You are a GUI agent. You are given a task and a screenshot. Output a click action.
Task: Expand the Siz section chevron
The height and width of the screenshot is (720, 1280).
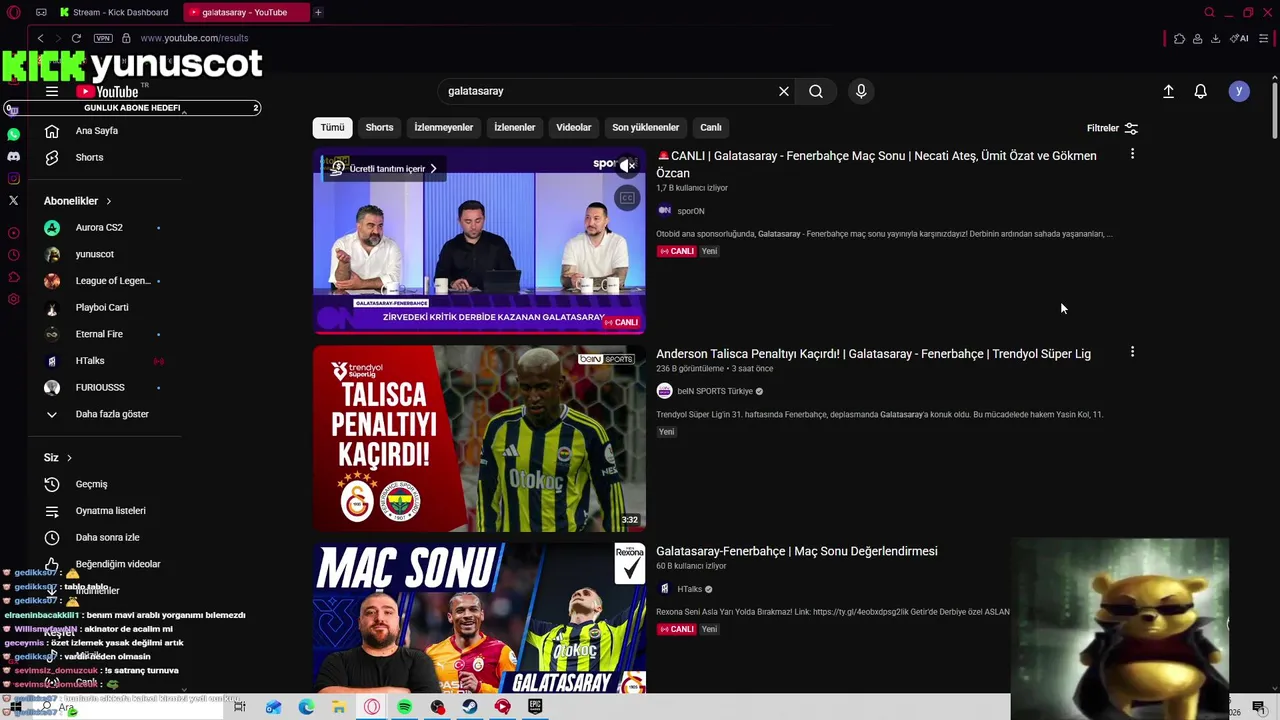click(69, 458)
